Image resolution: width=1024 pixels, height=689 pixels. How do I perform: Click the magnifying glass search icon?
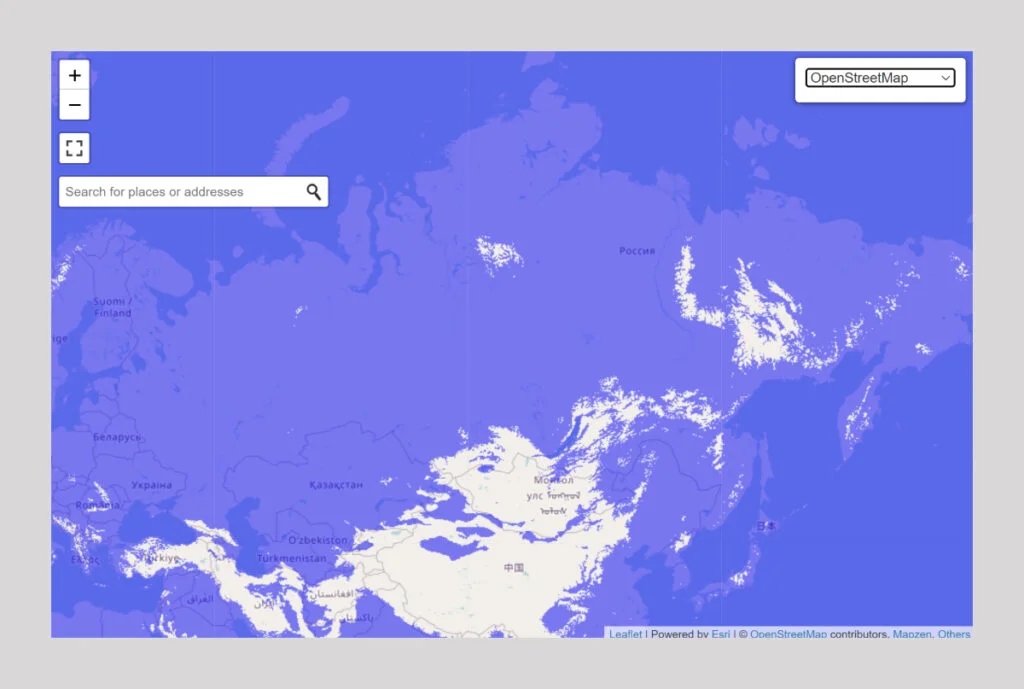click(313, 192)
